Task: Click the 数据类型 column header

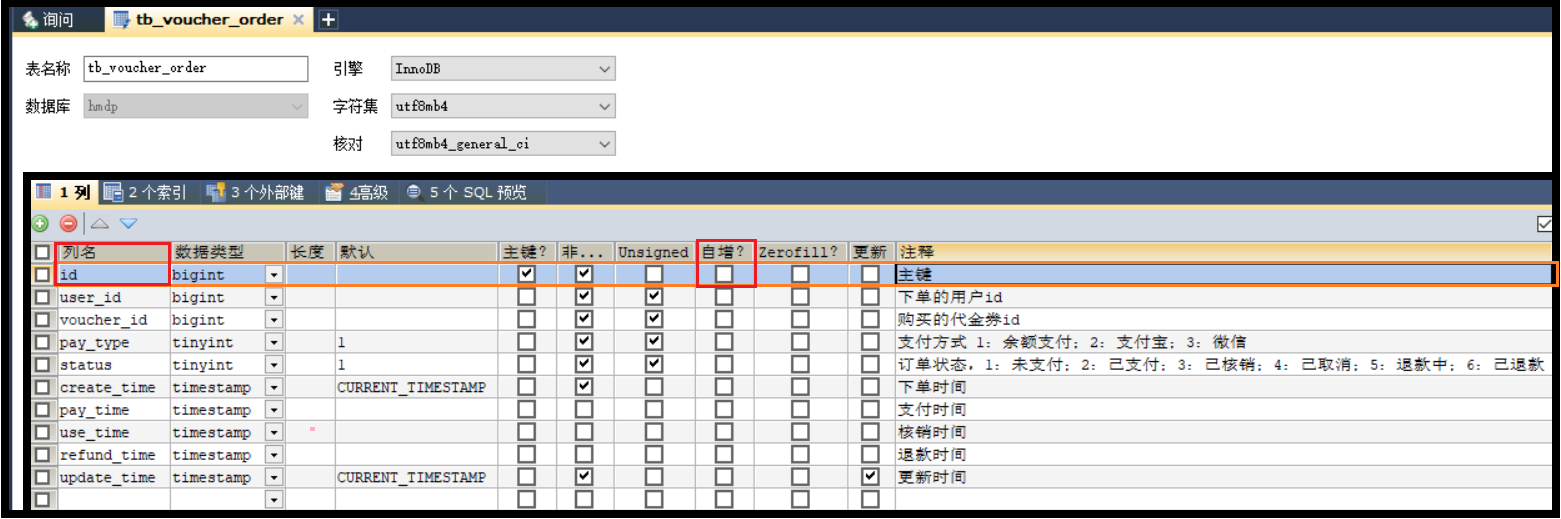Action: [x=228, y=252]
